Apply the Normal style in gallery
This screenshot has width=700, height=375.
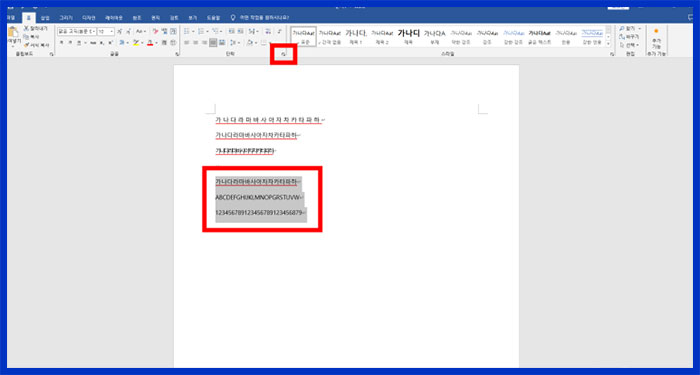(x=304, y=36)
